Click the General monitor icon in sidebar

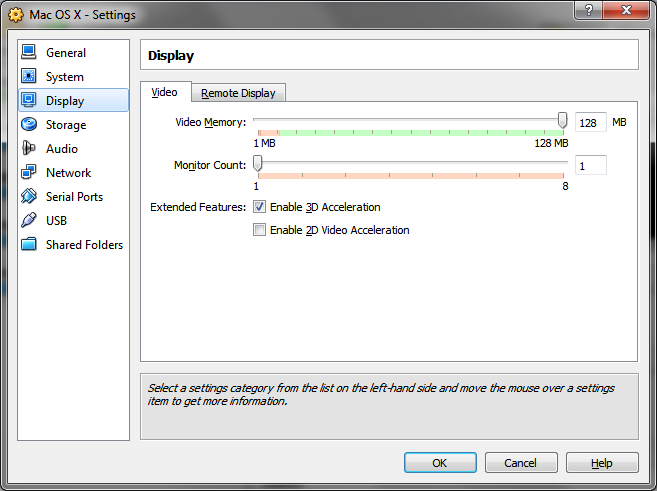28,52
